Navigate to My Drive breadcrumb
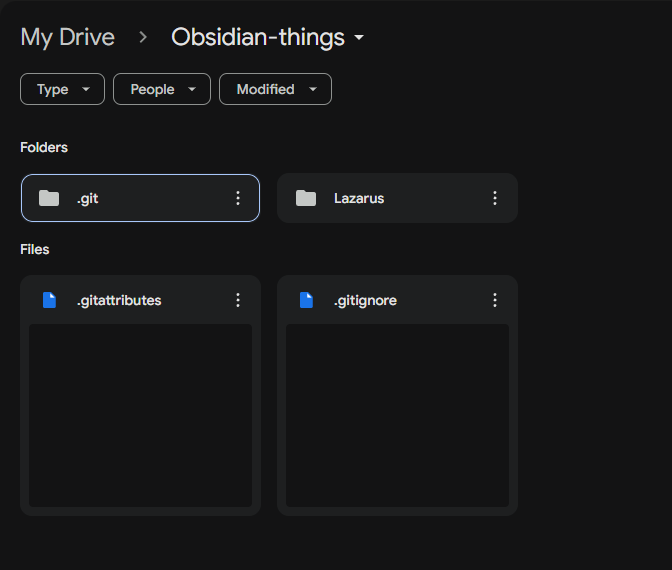 (x=68, y=38)
